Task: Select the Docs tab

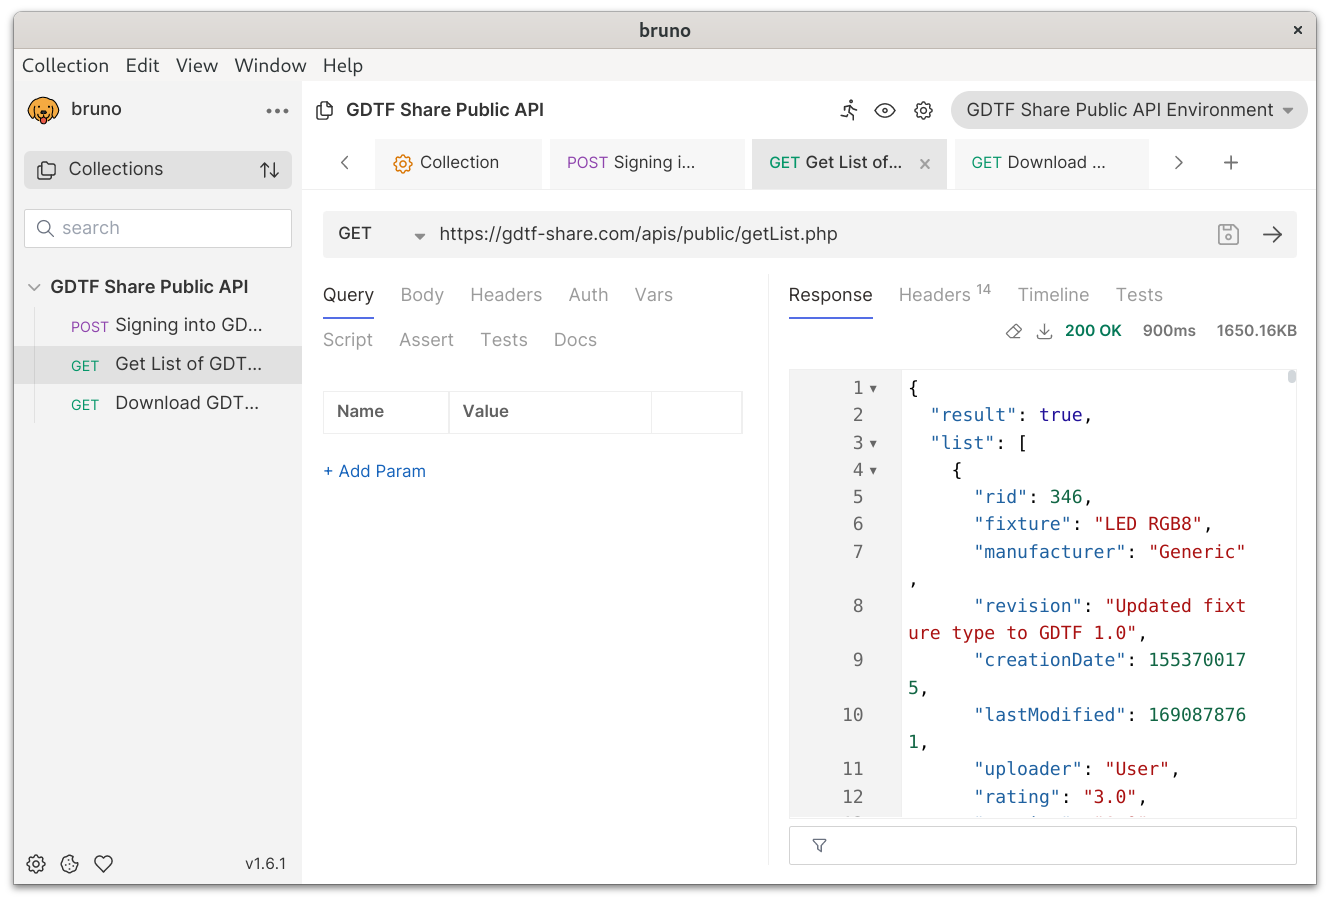Action: [575, 340]
